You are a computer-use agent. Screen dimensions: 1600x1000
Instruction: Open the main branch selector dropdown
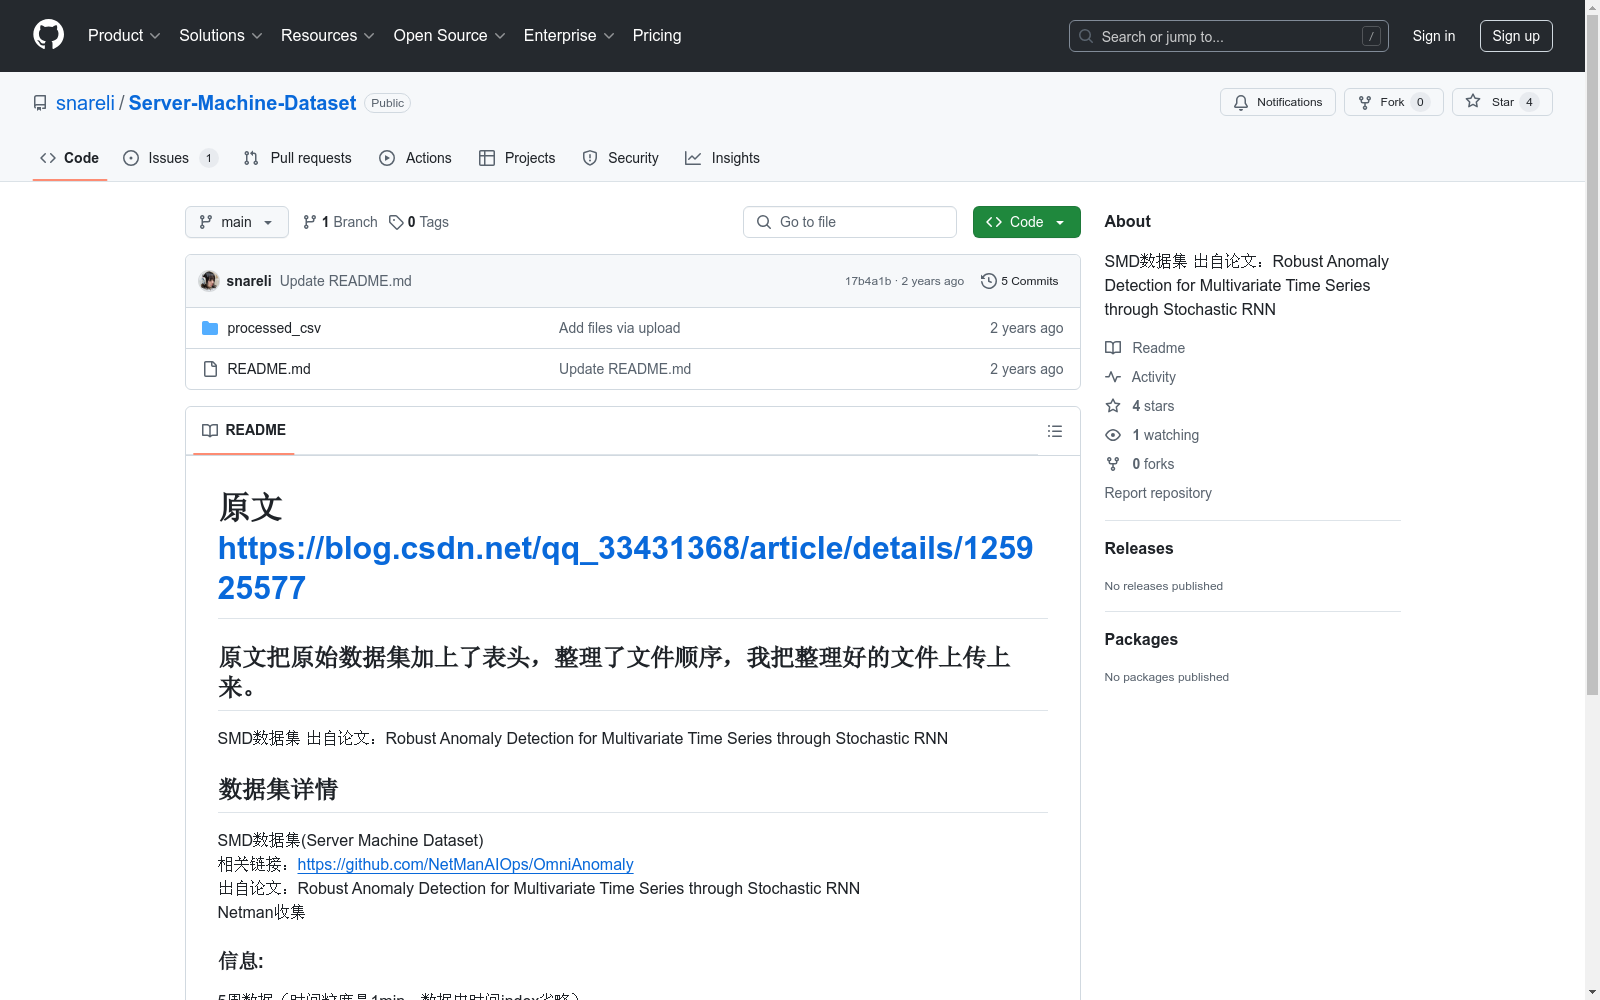coord(237,222)
